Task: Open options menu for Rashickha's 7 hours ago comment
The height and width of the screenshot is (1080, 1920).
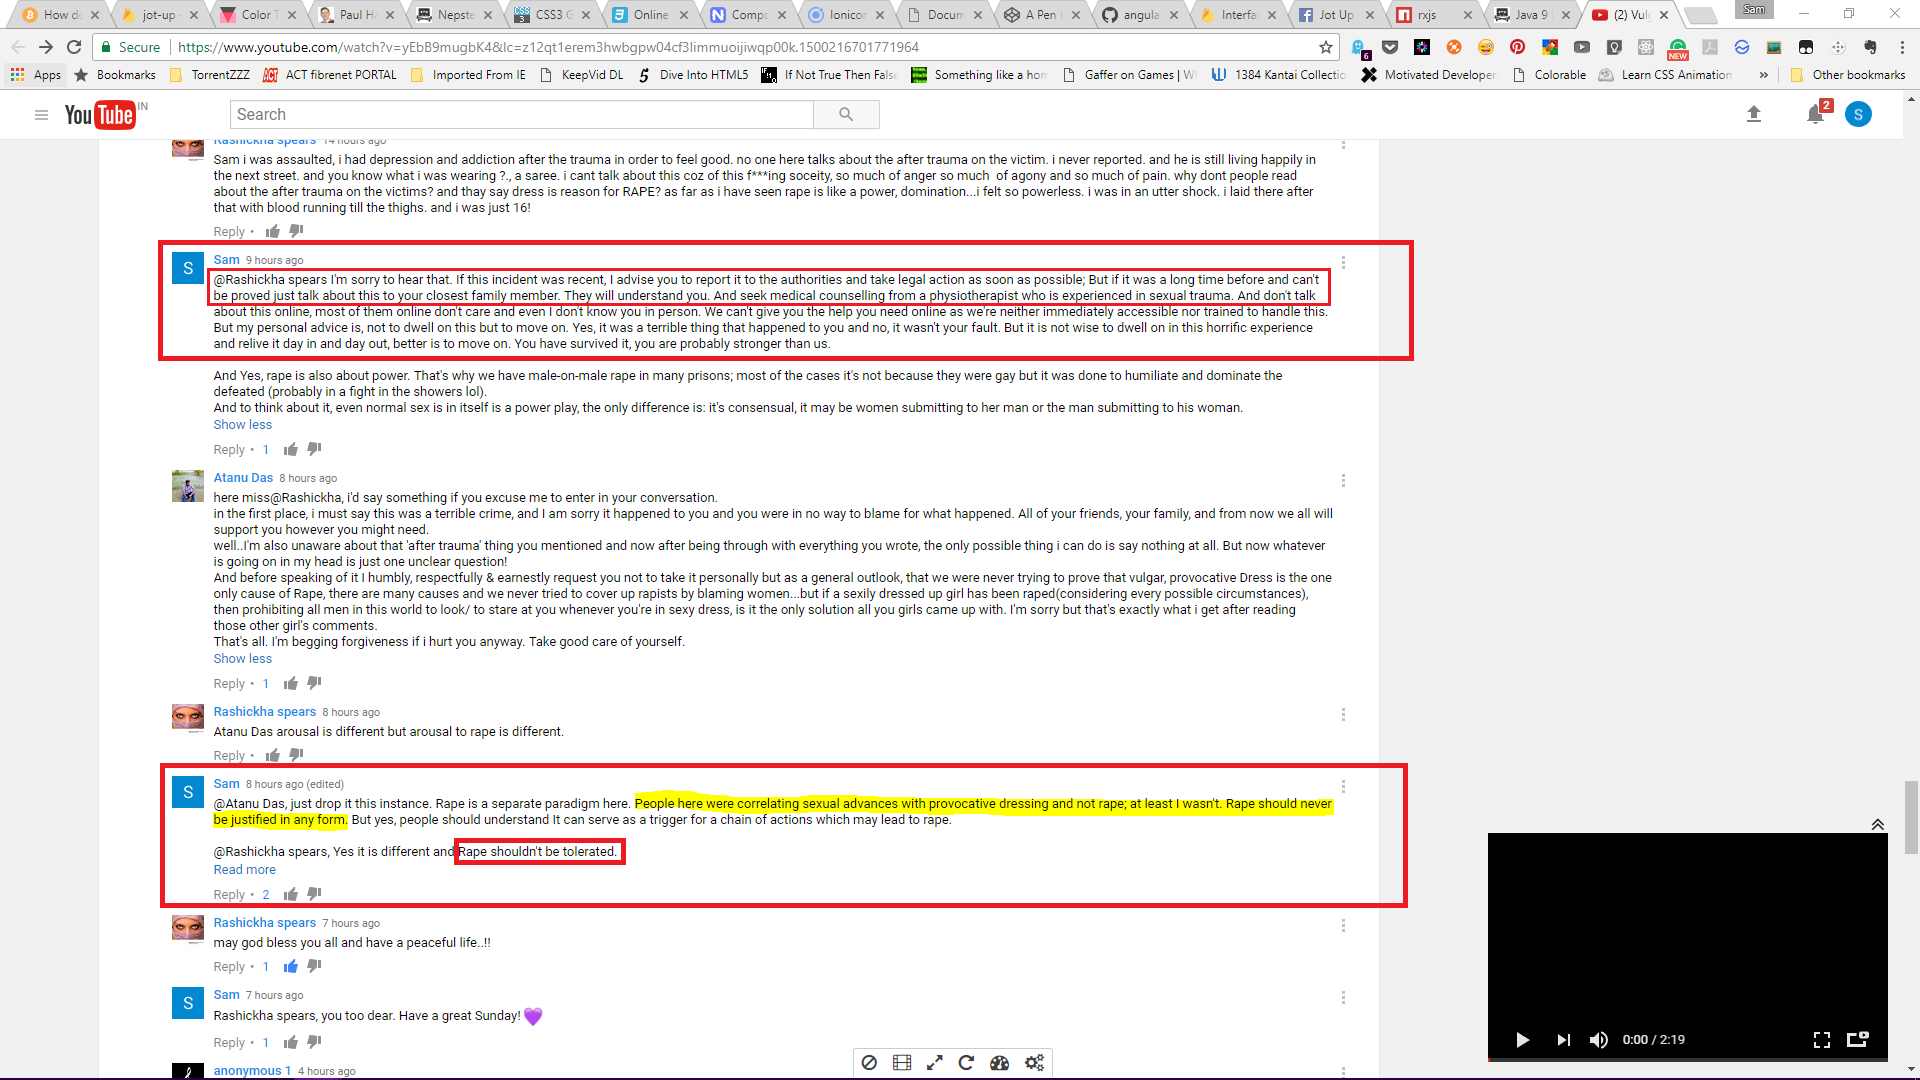Action: click(x=1343, y=925)
